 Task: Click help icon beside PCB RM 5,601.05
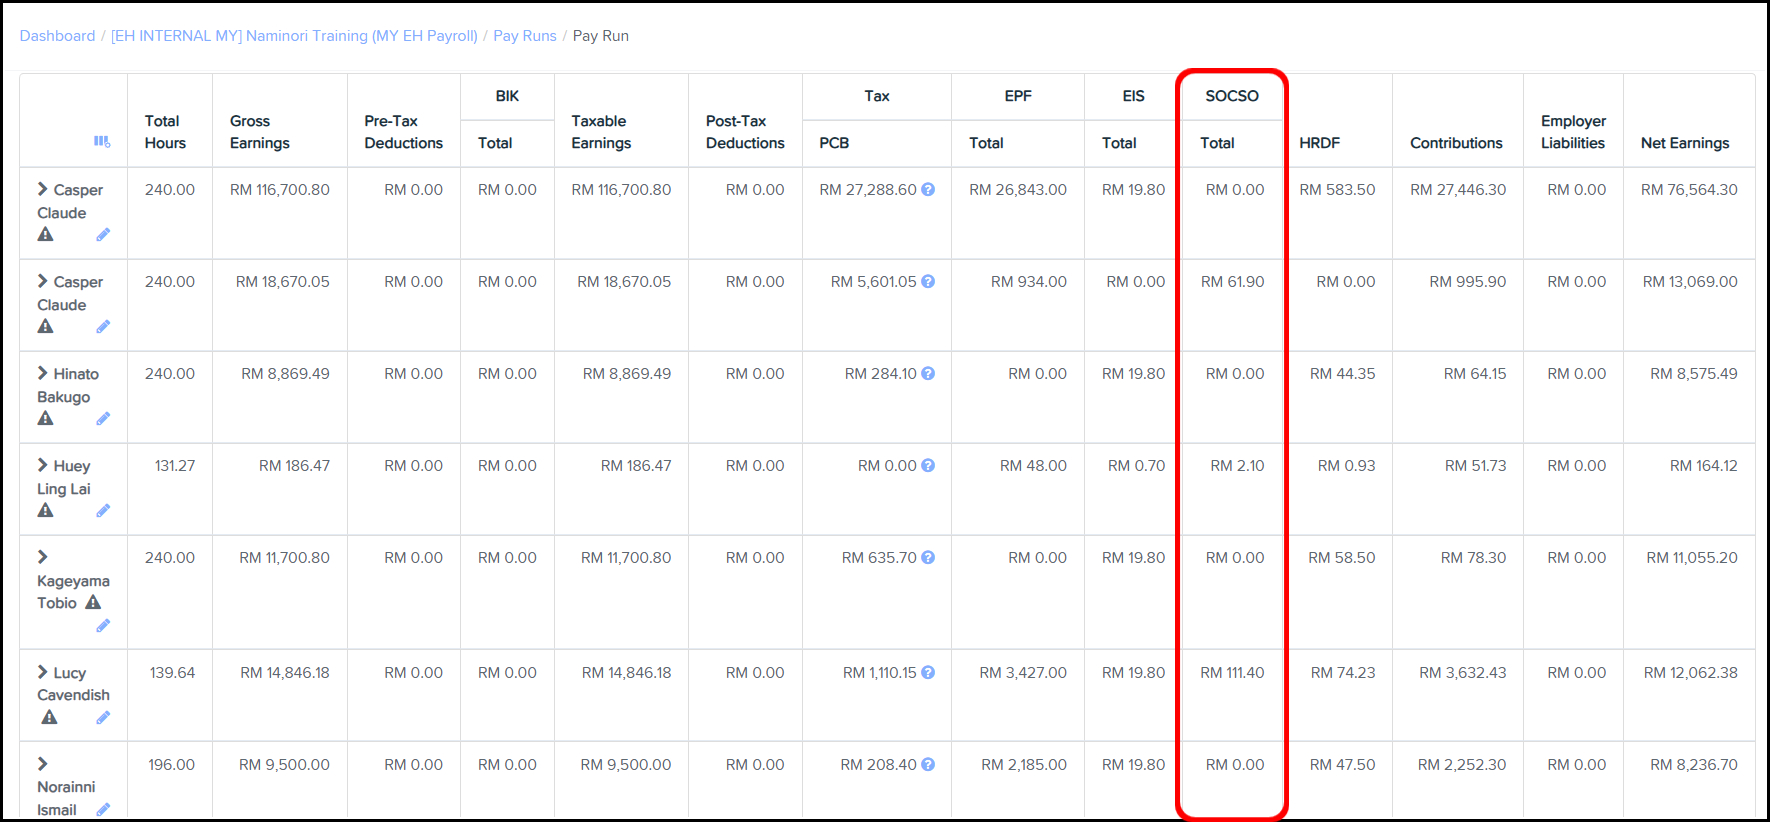click(928, 282)
